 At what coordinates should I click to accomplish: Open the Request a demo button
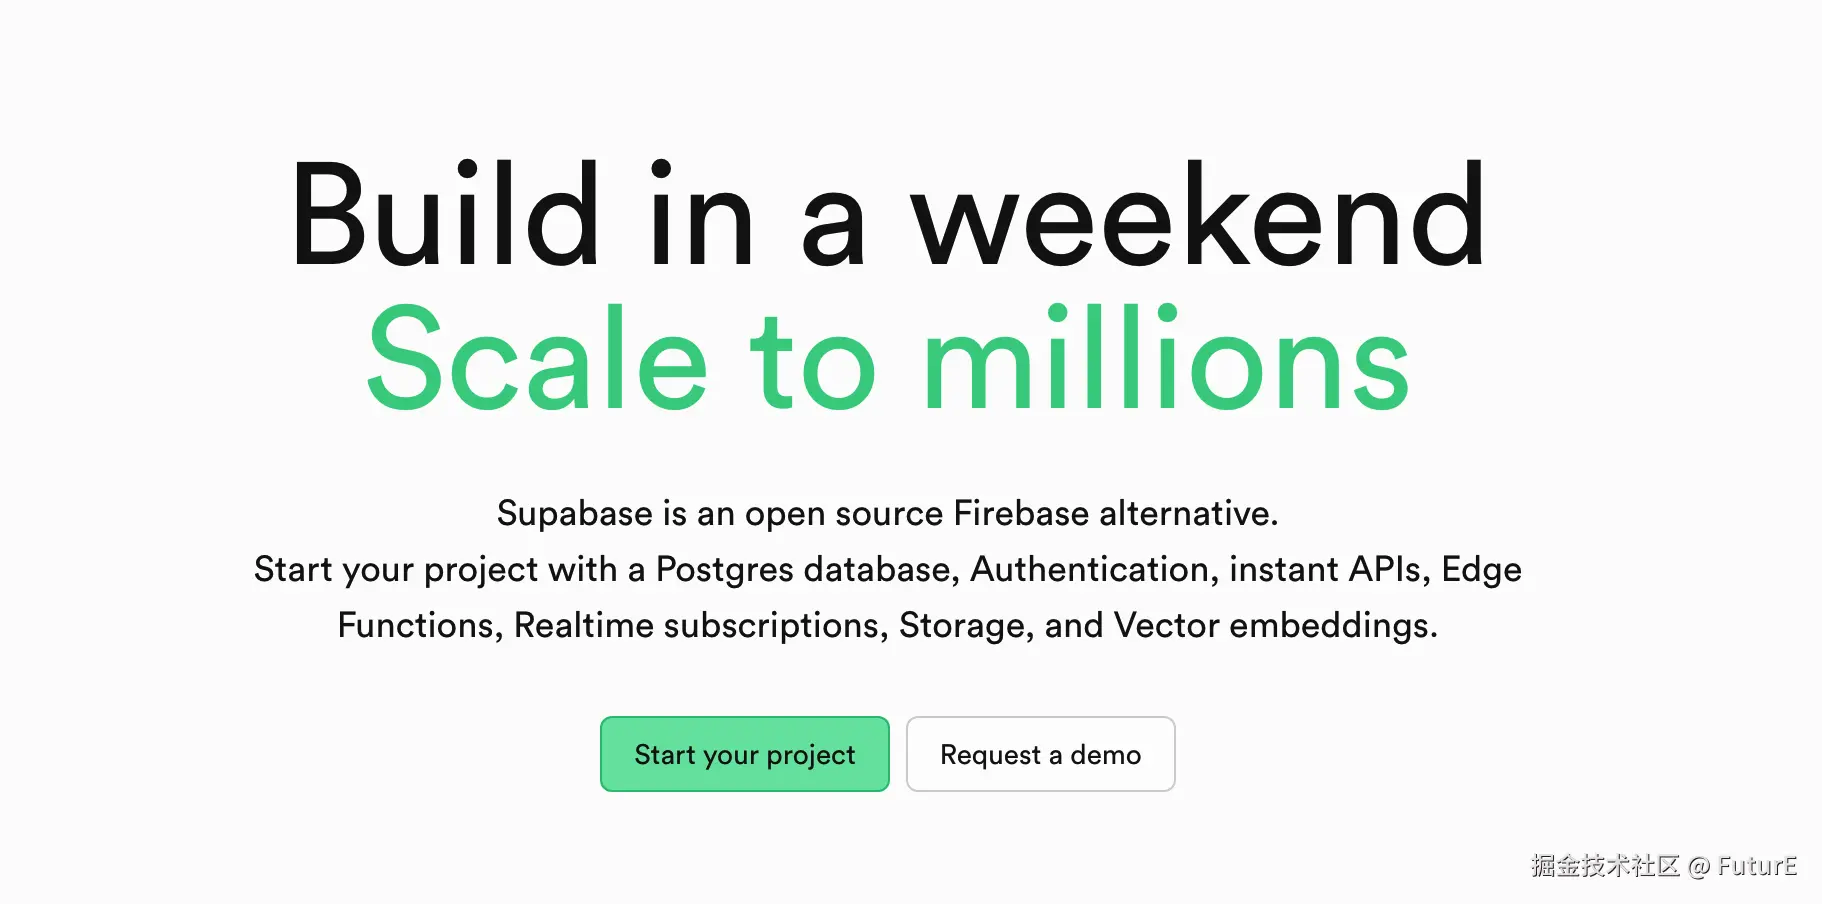pyautogui.click(x=1040, y=754)
